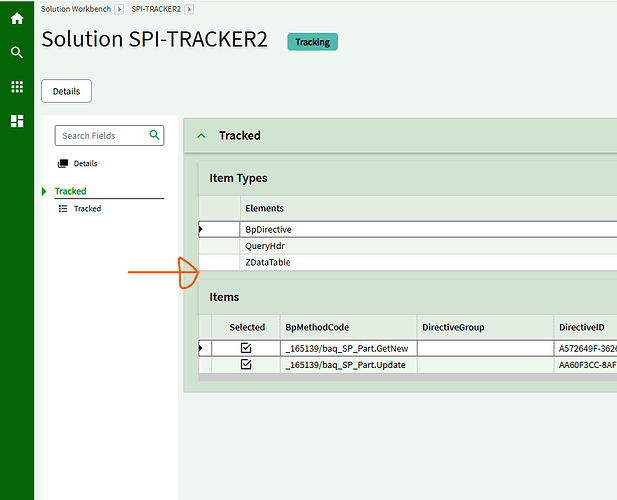Open dashboard tiles icon in sidebar
617x500 pixels.
17,121
